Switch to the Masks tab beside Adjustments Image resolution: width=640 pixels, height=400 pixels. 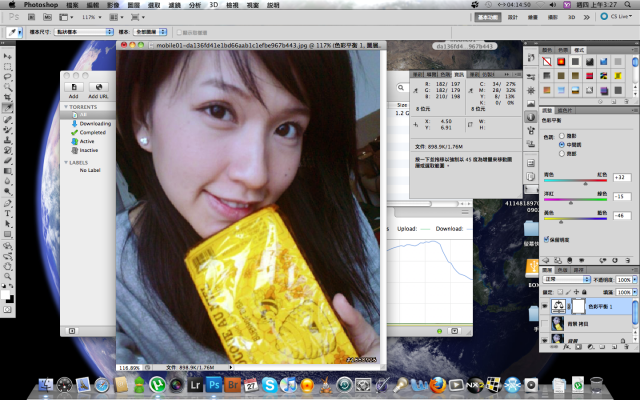[565, 111]
